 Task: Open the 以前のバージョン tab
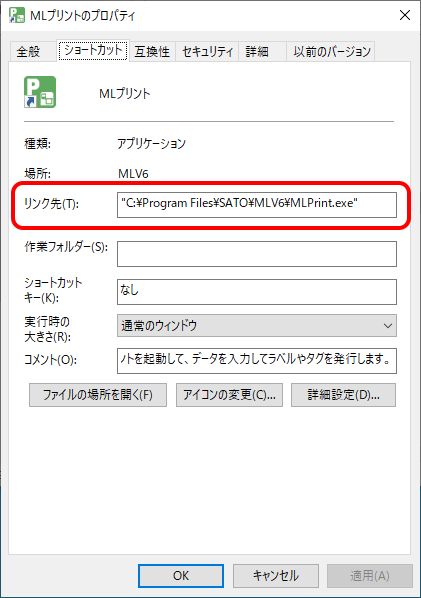tap(332, 51)
